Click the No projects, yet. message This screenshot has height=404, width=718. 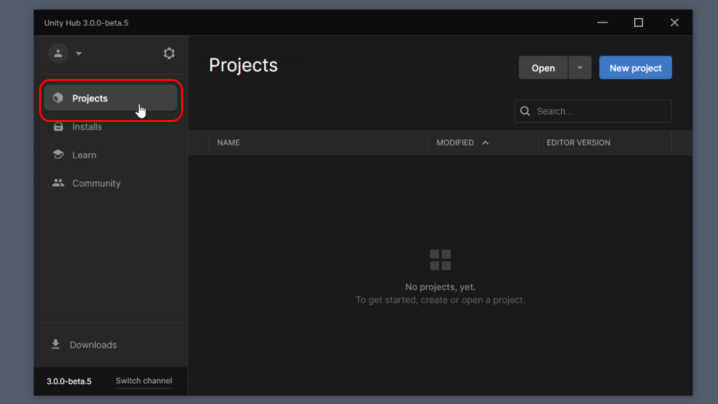point(440,287)
